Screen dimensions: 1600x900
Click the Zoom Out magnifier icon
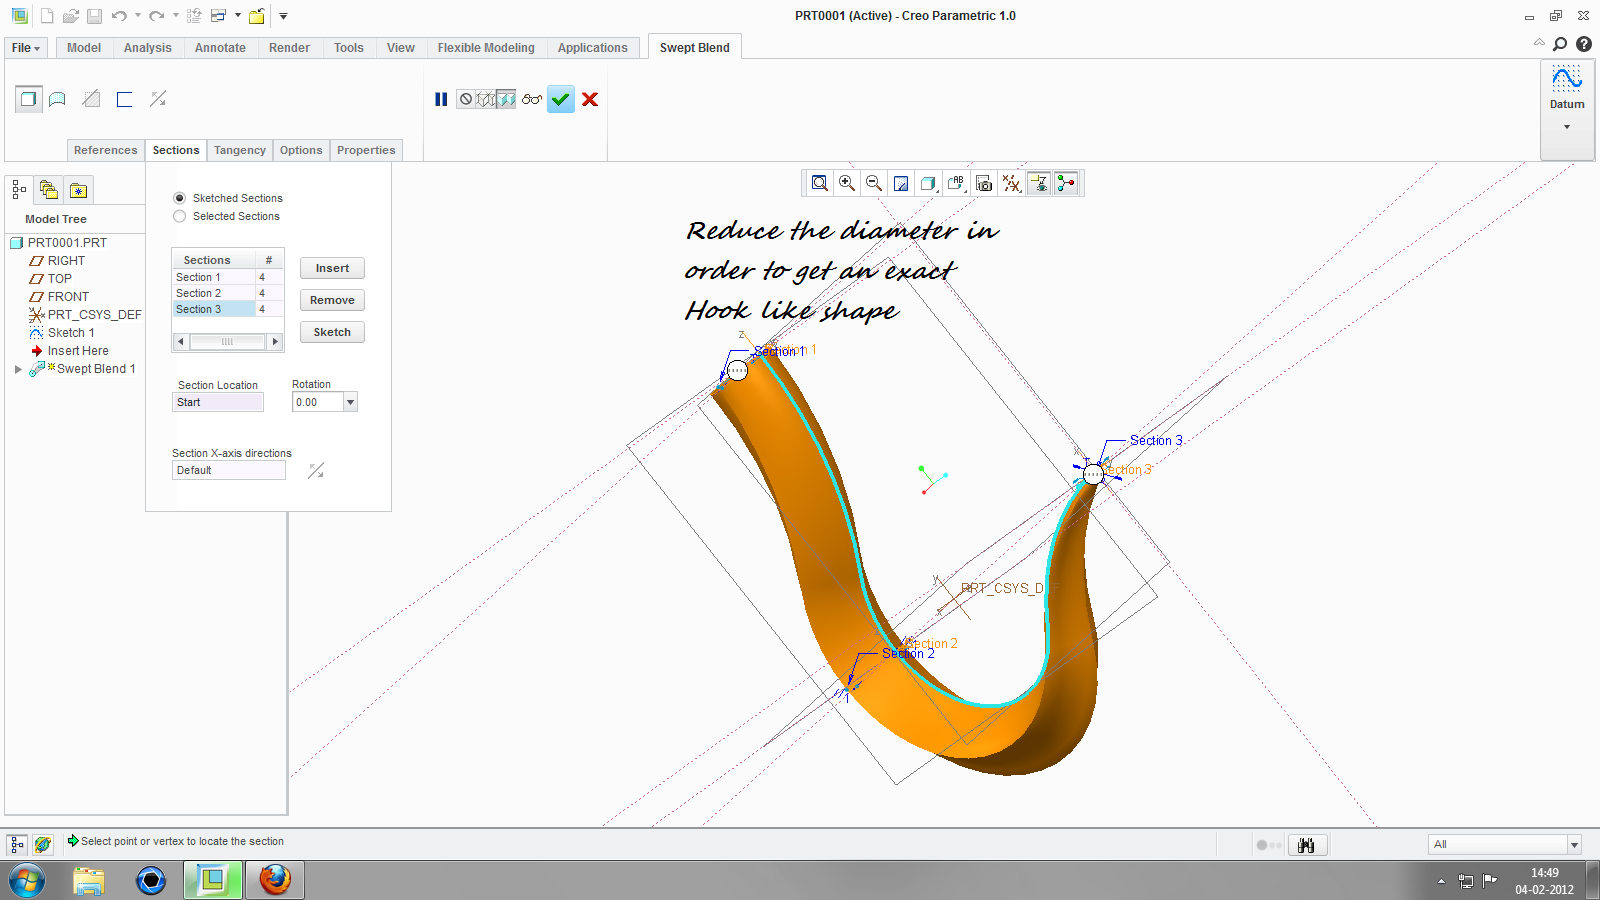[874, 183]
